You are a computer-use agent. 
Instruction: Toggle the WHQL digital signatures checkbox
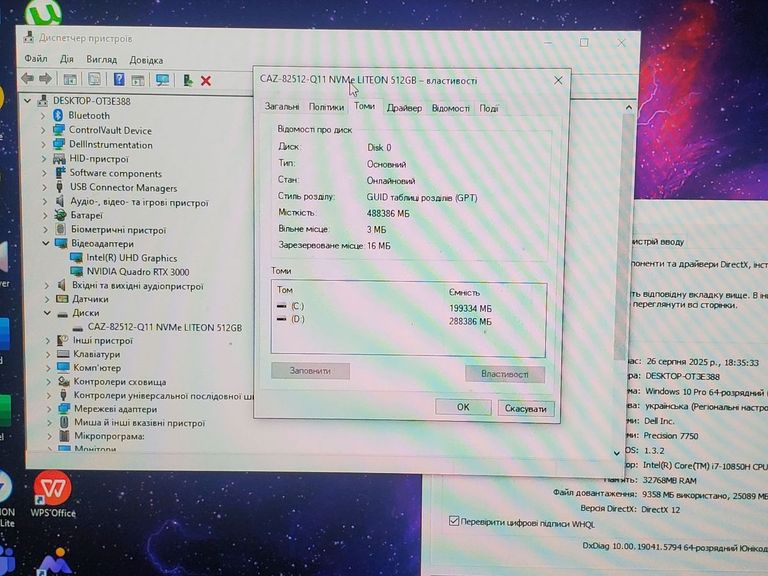point(454,521)
